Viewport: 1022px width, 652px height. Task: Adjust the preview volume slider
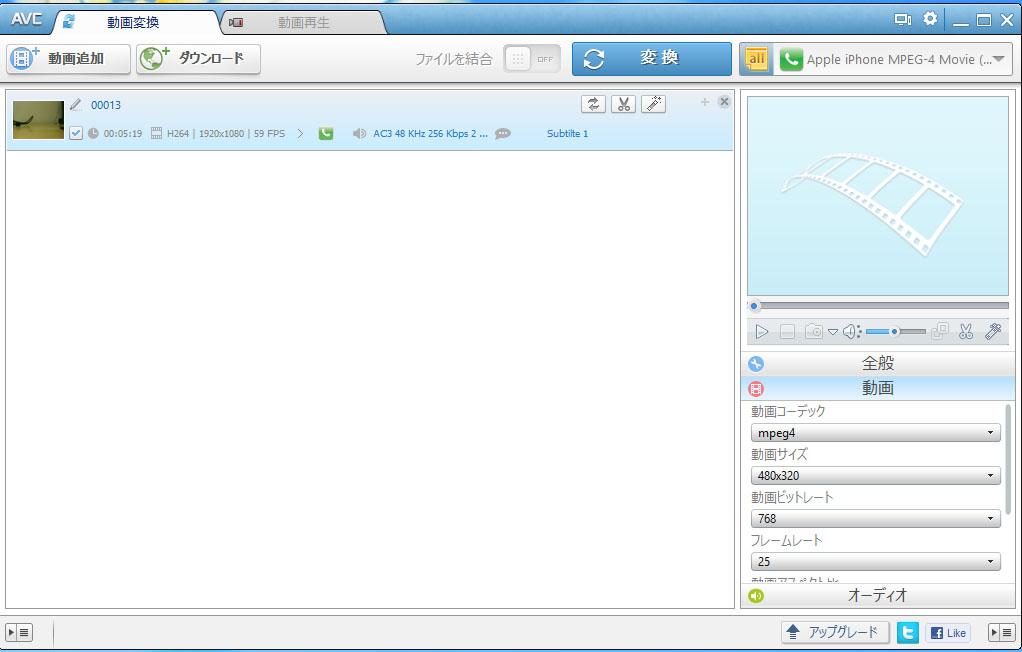click(x=896, y=332)
